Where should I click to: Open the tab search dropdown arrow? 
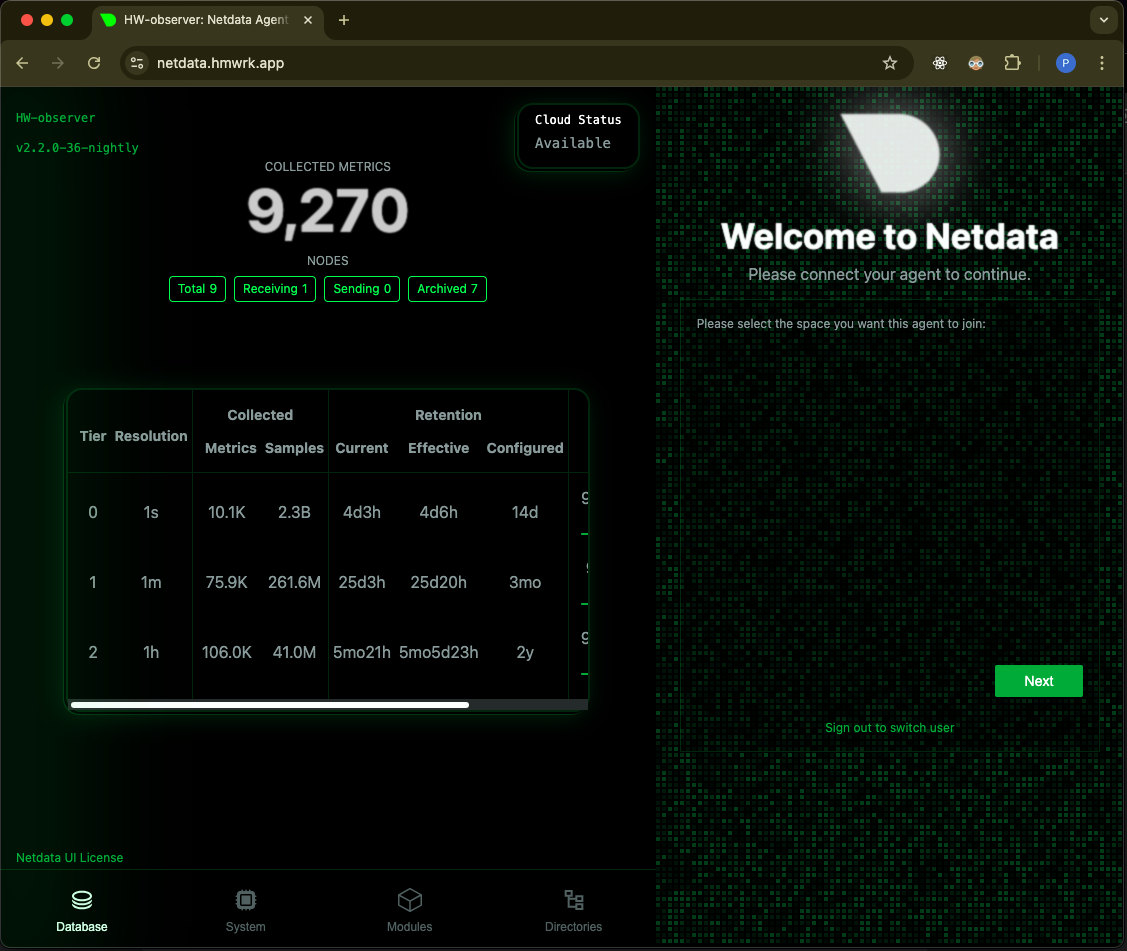[1103, 20]
